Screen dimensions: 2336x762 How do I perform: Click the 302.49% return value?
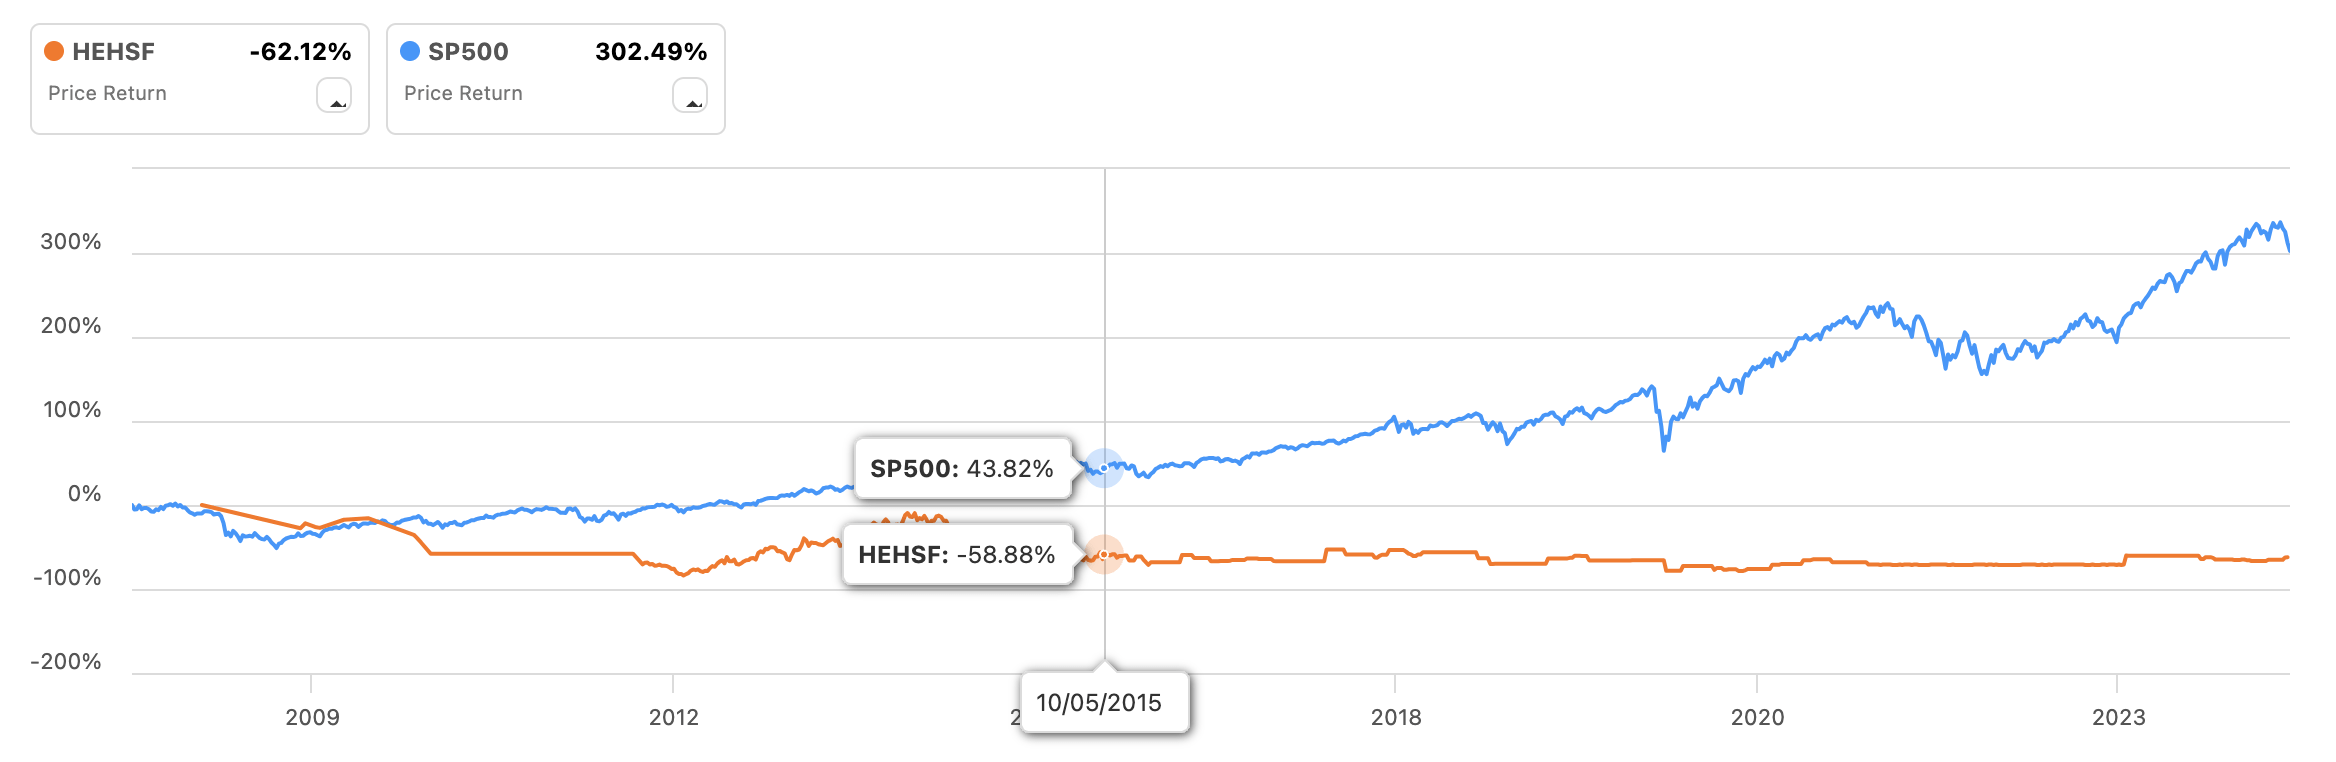pos(651,52)
